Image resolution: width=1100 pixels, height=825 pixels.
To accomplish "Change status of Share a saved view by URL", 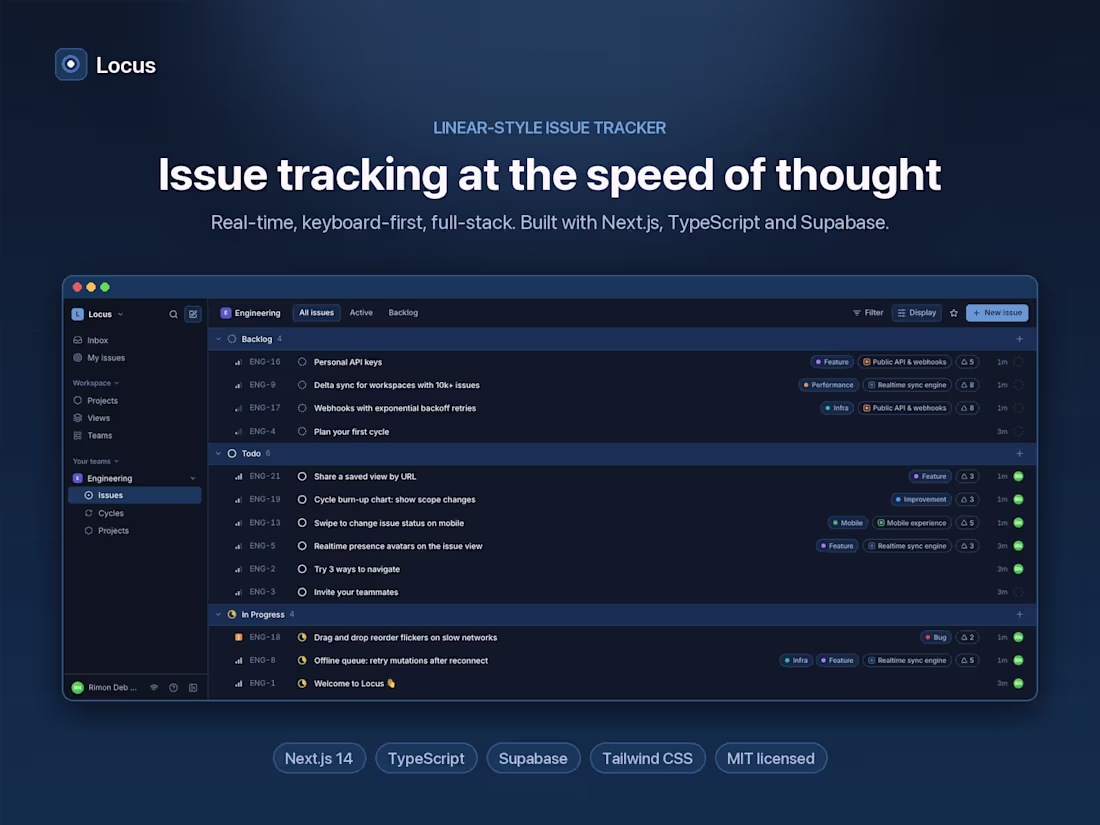I will click(302, 476).
